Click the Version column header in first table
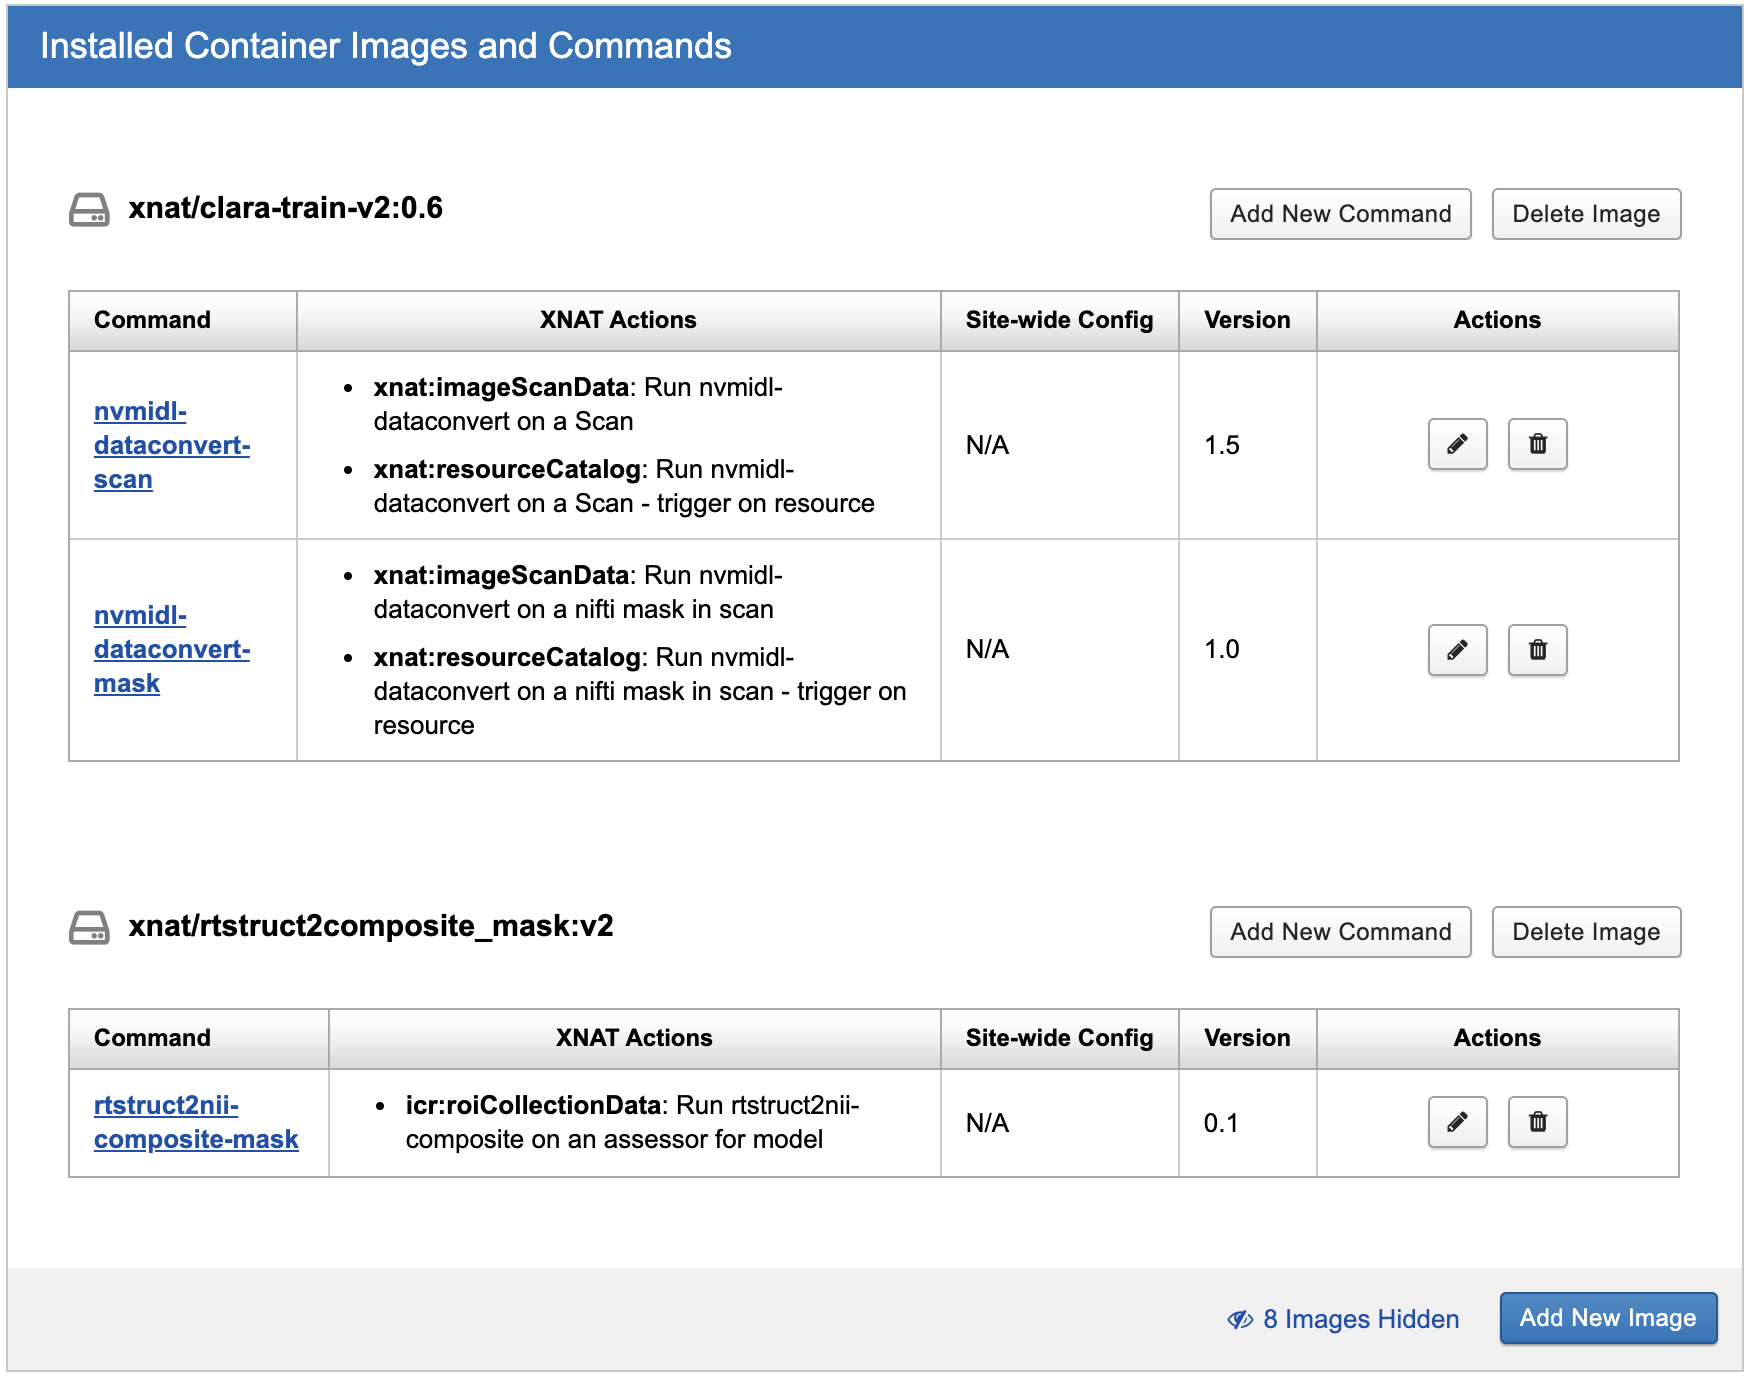The height and width of the screenshot is (1378, 1748). click(x=1246, y=320)
